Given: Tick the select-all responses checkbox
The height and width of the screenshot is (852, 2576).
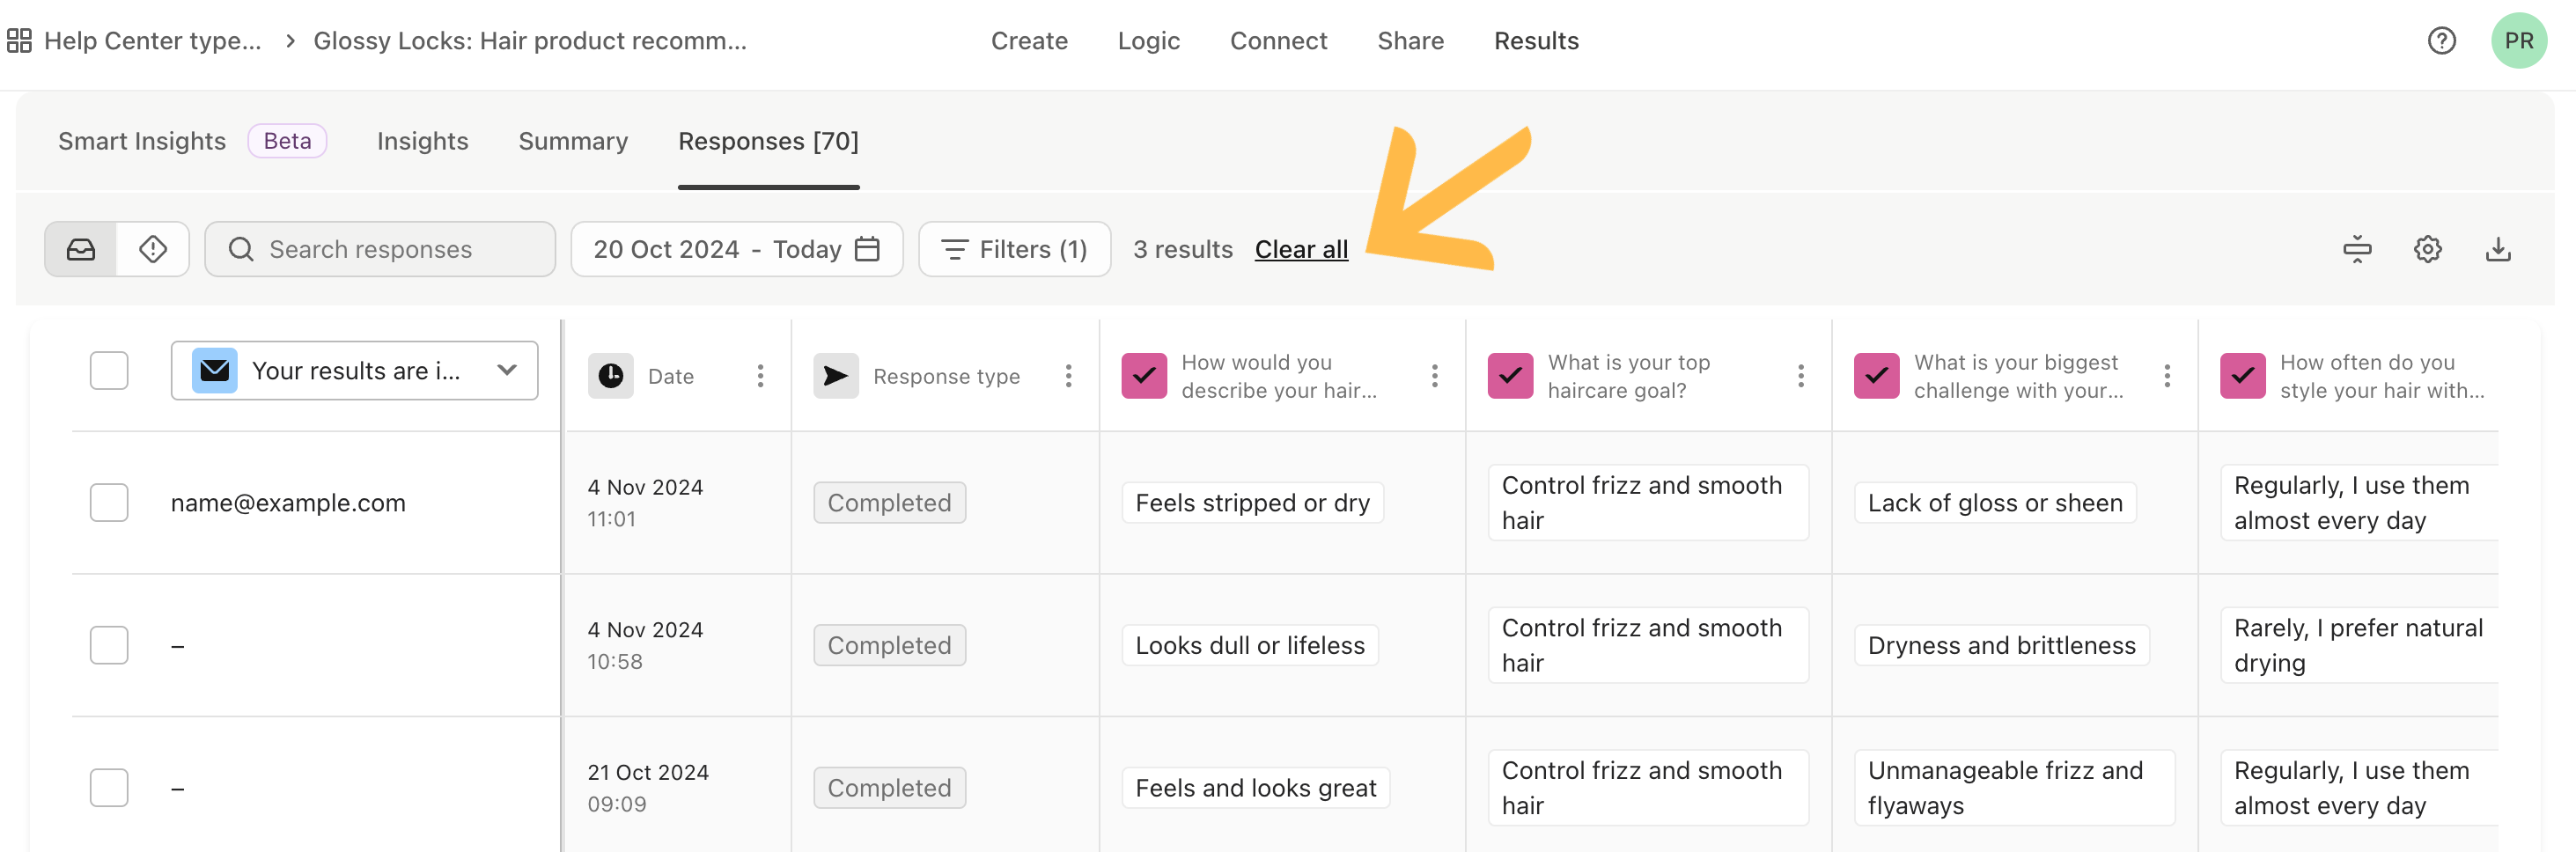Looking at the screenshot, I should click(109, 371).
